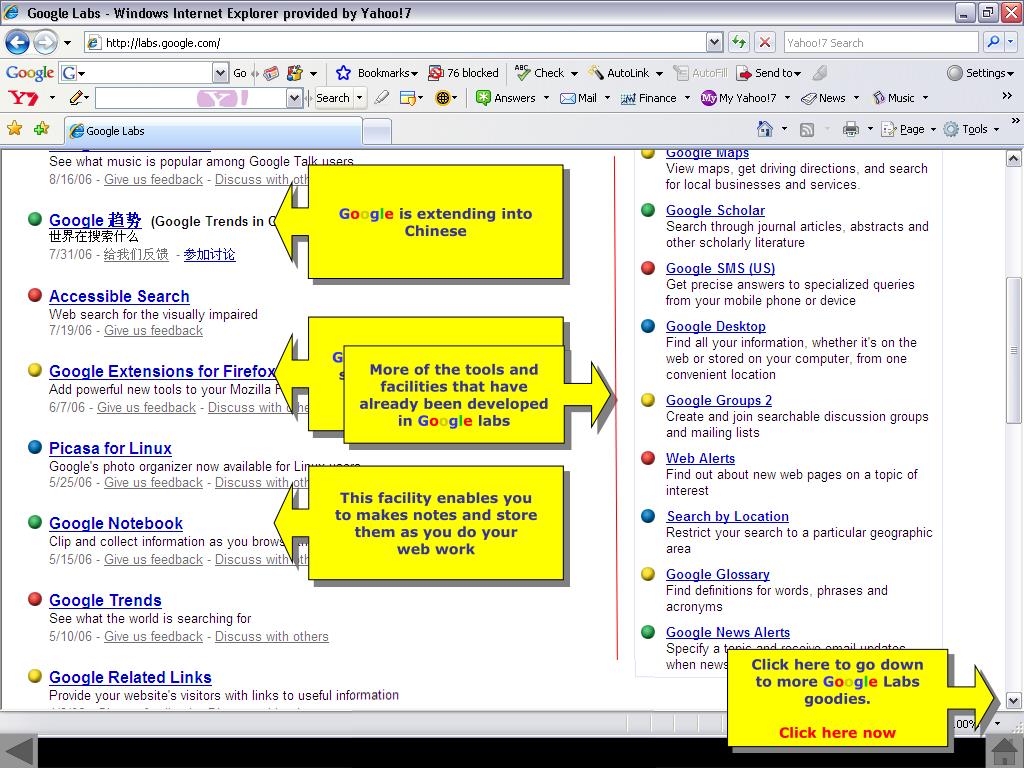
Task: Expand the Yahoo toolbar Search dropdown arrow
Action: (359, 98)
